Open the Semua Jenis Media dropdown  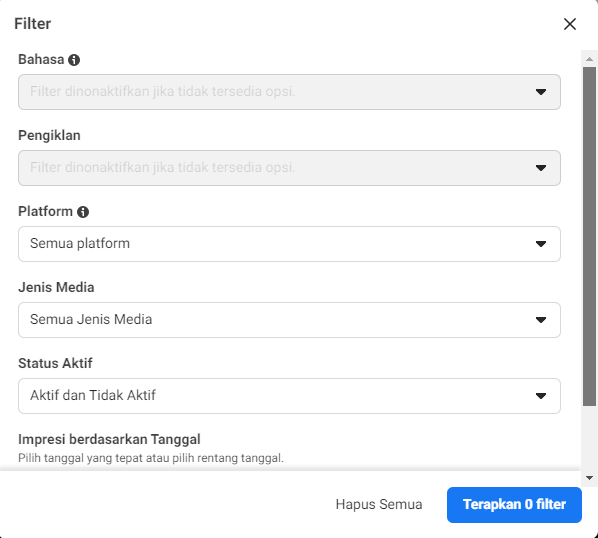pos(289,320)
